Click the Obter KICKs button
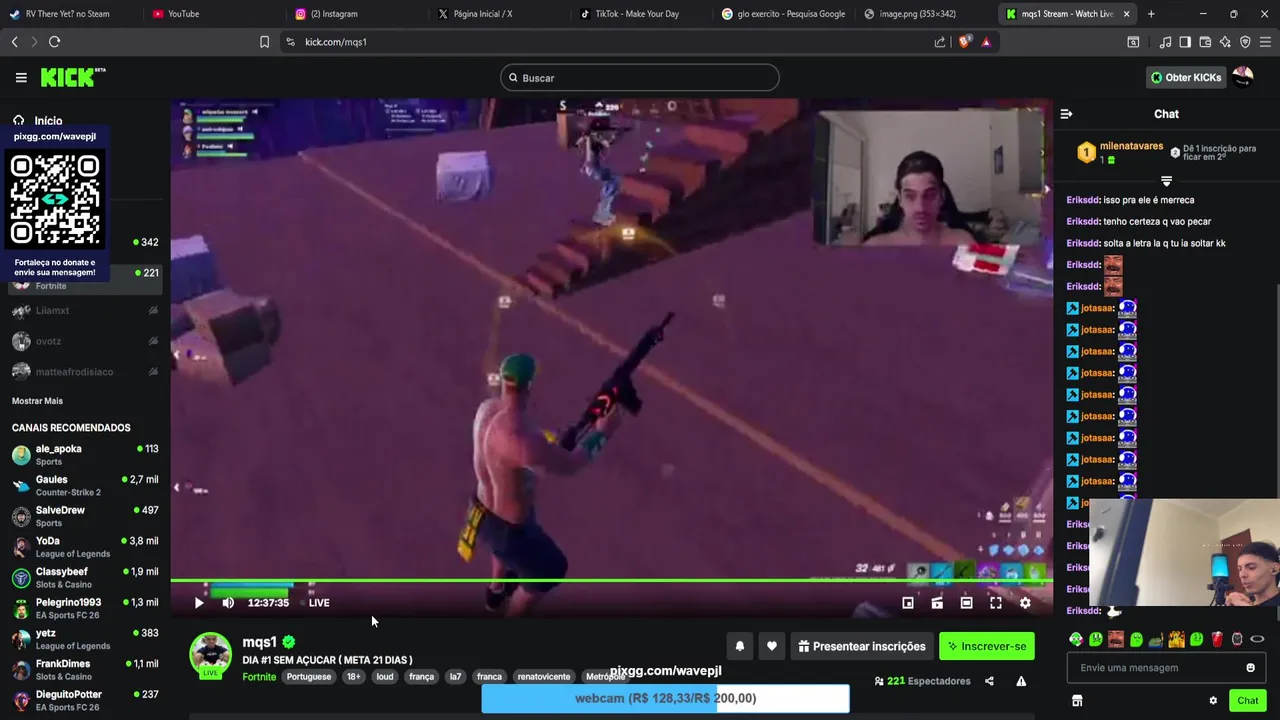Image resolution: width=1280 pixels, height=720 pixels. 1185,77
